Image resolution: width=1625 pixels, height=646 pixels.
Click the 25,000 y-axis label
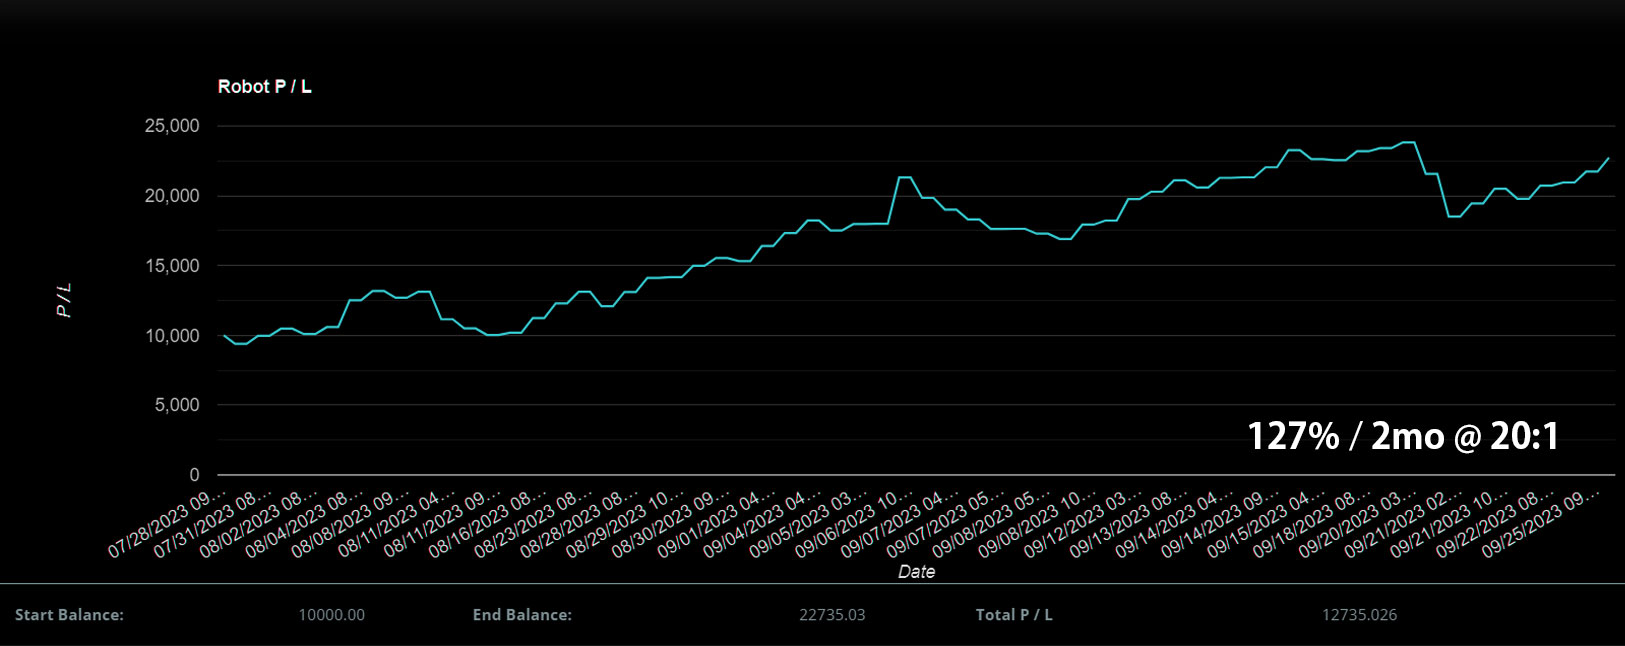tap(172, 126)
